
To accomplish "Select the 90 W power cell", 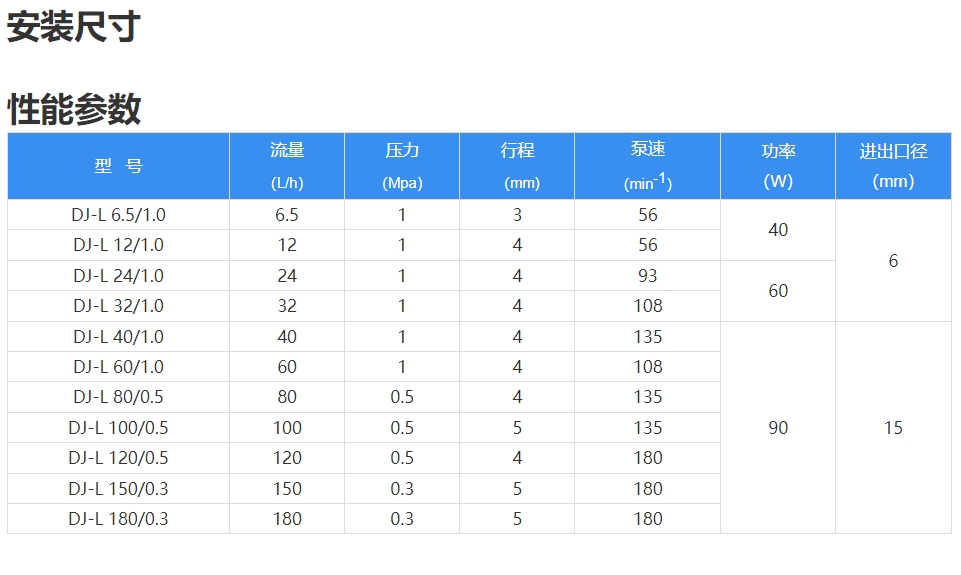I will tap(778, 428).
